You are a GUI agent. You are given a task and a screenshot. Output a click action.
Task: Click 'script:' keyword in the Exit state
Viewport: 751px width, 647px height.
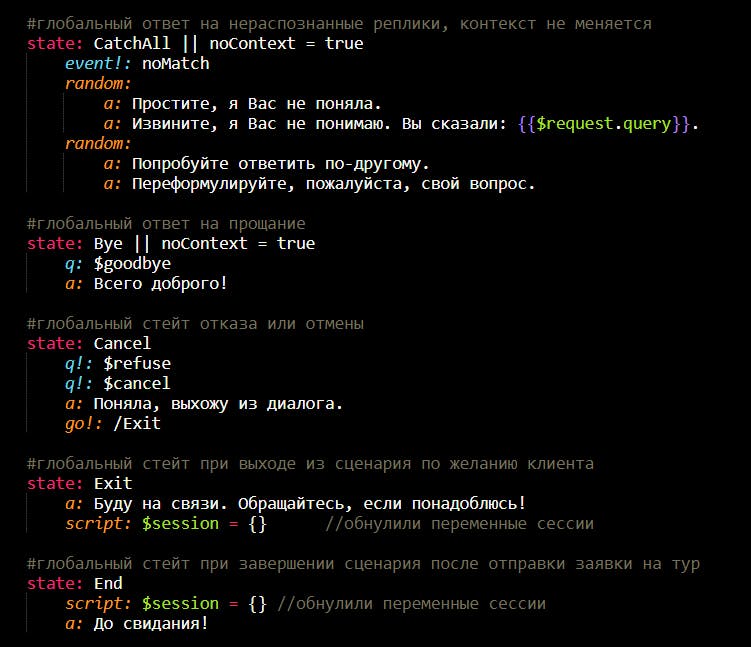[98, 524]
